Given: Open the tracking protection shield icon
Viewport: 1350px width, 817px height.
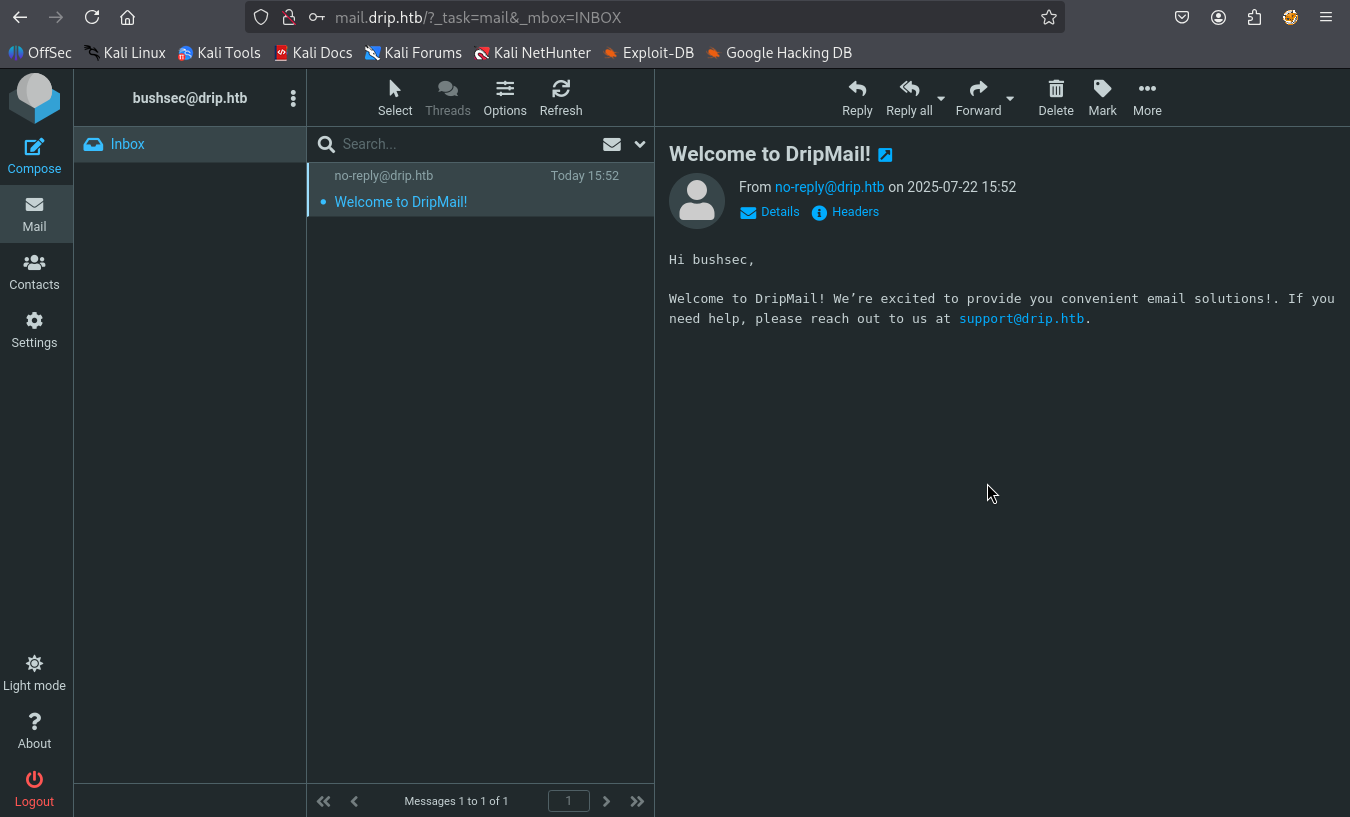Looking at the screenshot, I should (x=261, y=17).
